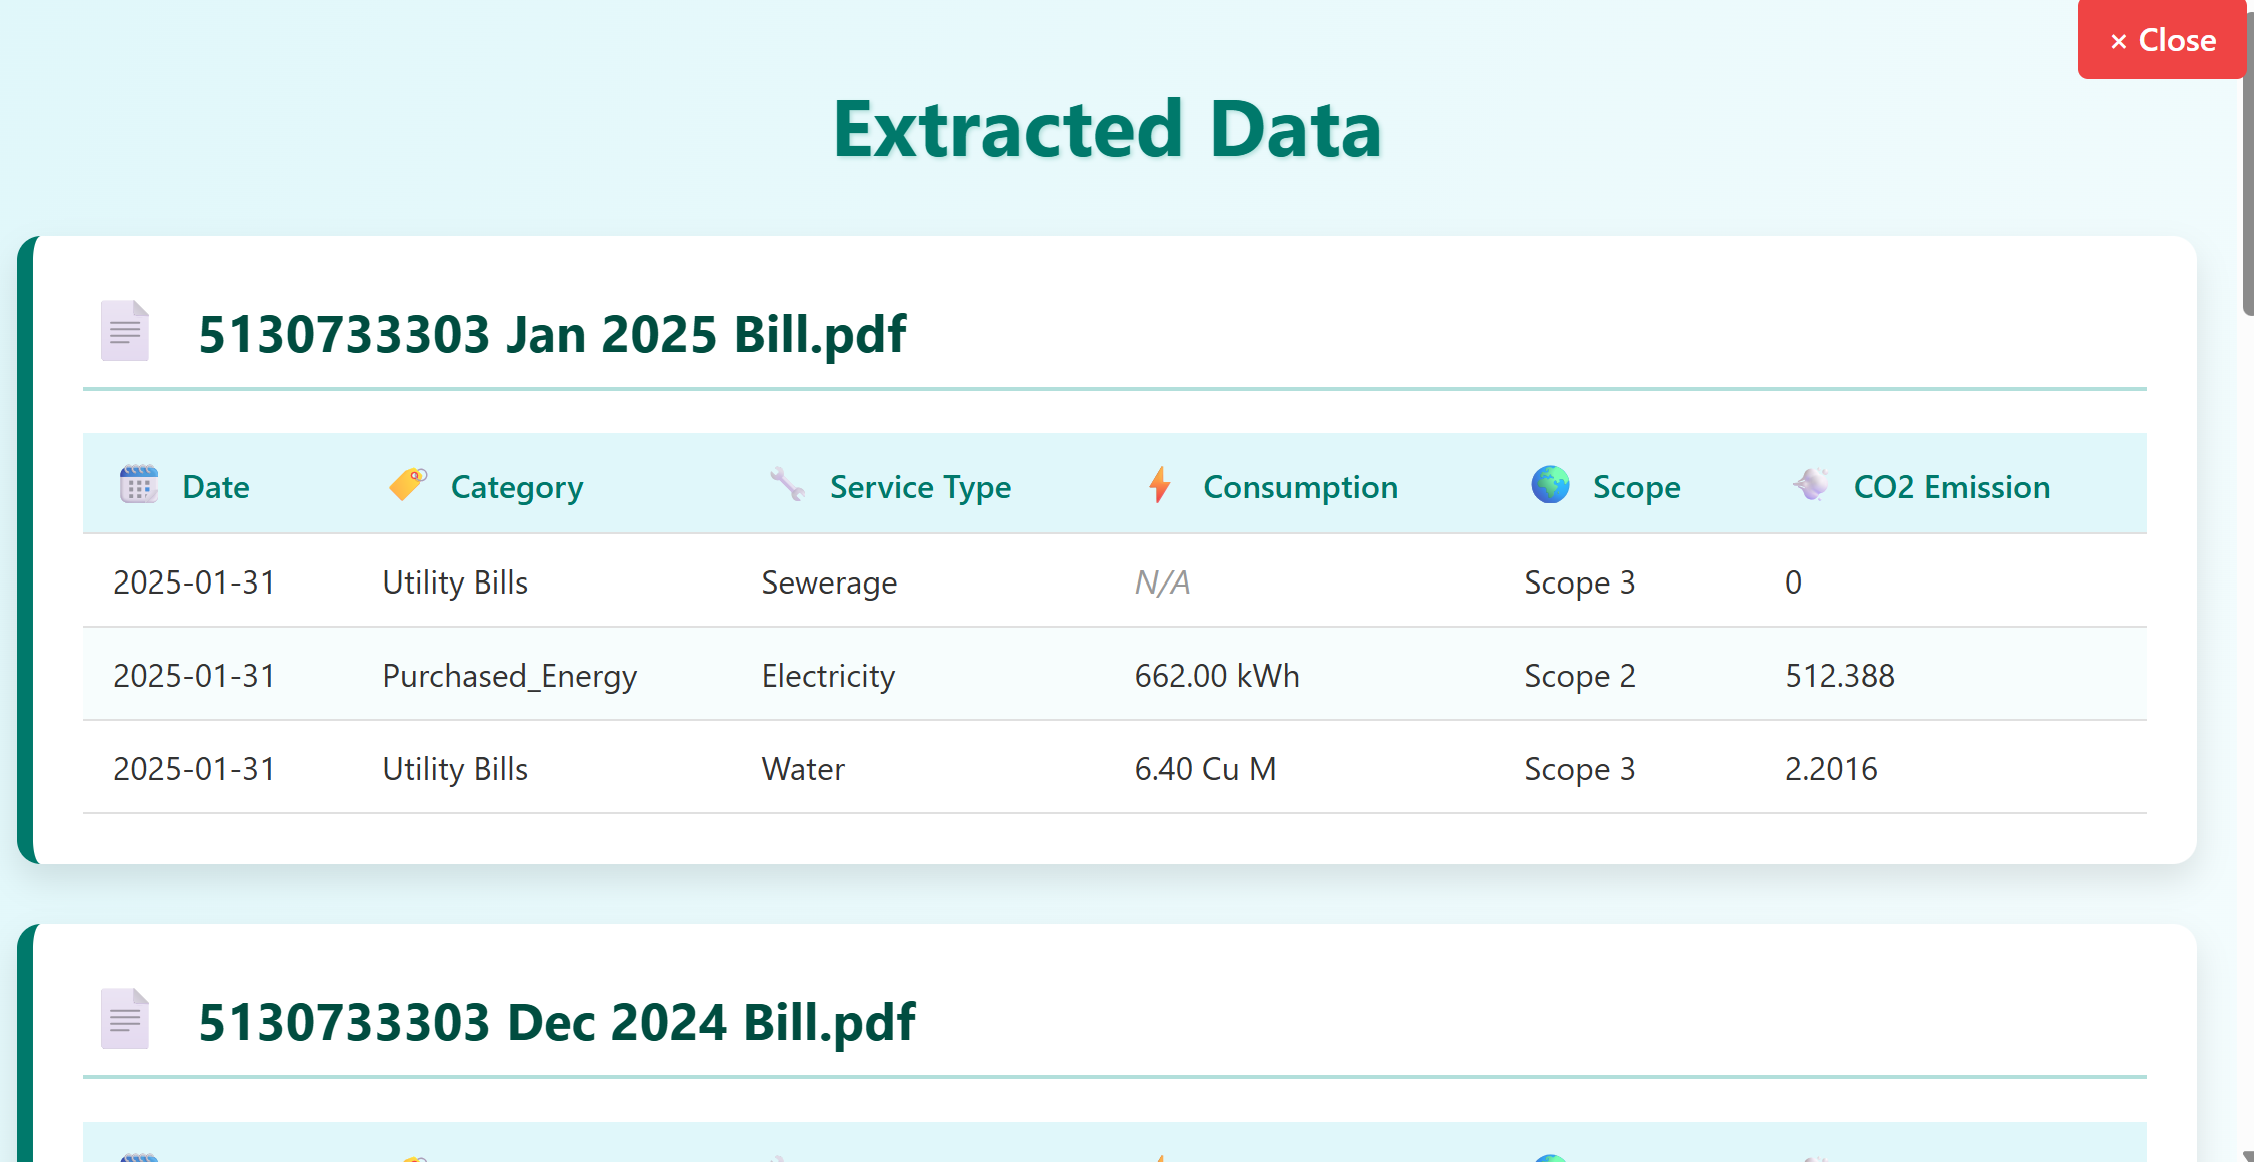Click the 662.00 kWh consumption value
This screenshot has height=1162, width=2254.
1216,676
